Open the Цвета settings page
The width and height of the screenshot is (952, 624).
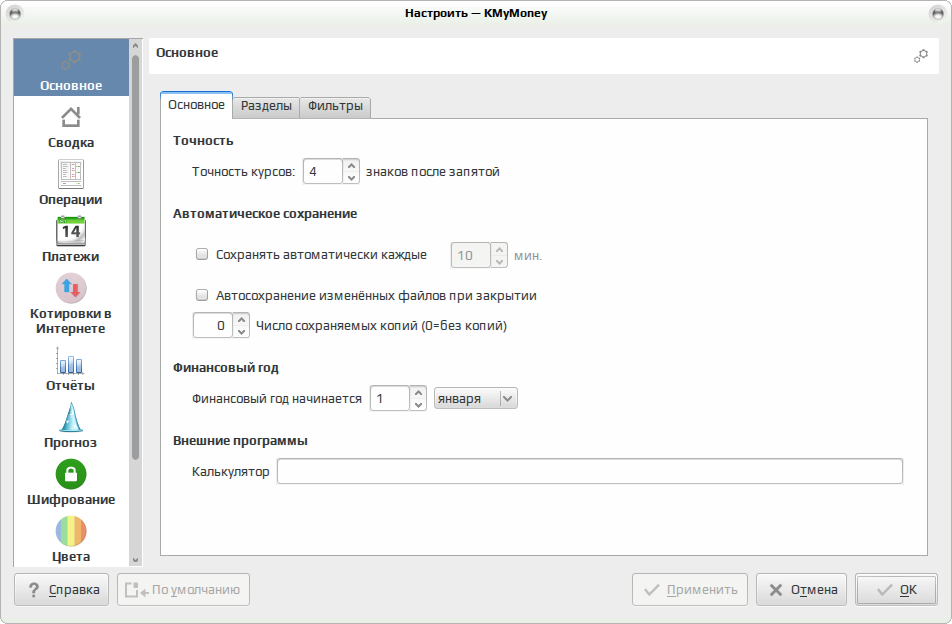point(71,540)
